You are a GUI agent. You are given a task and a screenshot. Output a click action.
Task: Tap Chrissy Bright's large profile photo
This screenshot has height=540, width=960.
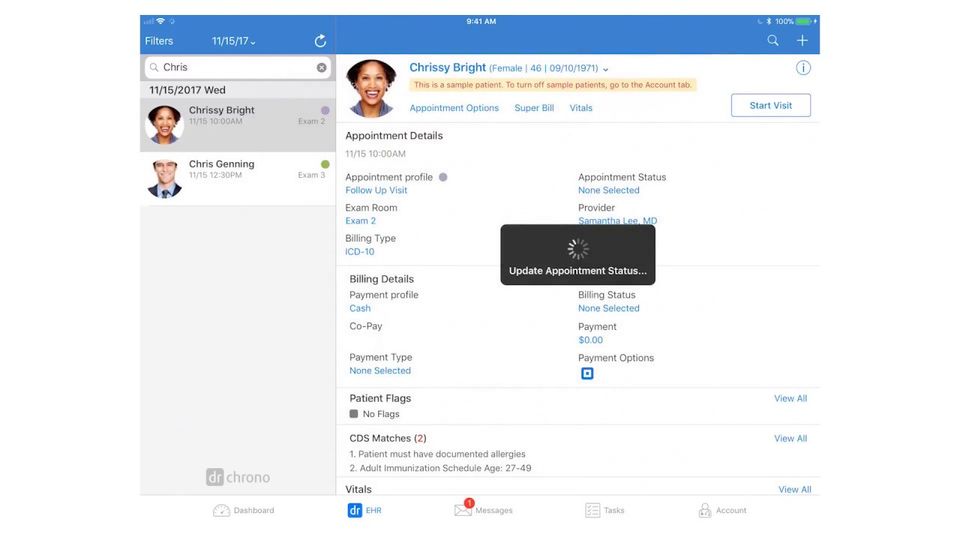coord(371,88)
